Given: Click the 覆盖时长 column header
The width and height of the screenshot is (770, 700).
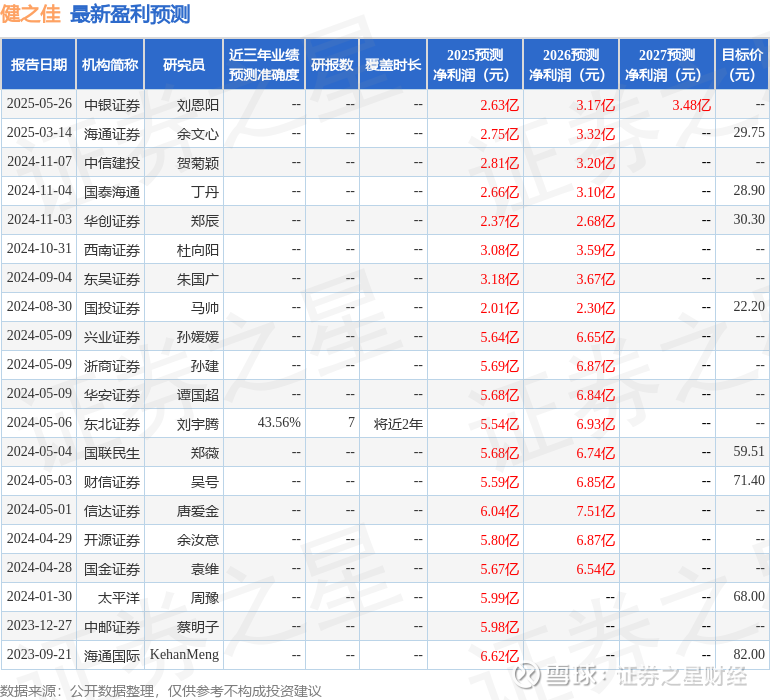Looking at the screenshot, I should 393,64.
